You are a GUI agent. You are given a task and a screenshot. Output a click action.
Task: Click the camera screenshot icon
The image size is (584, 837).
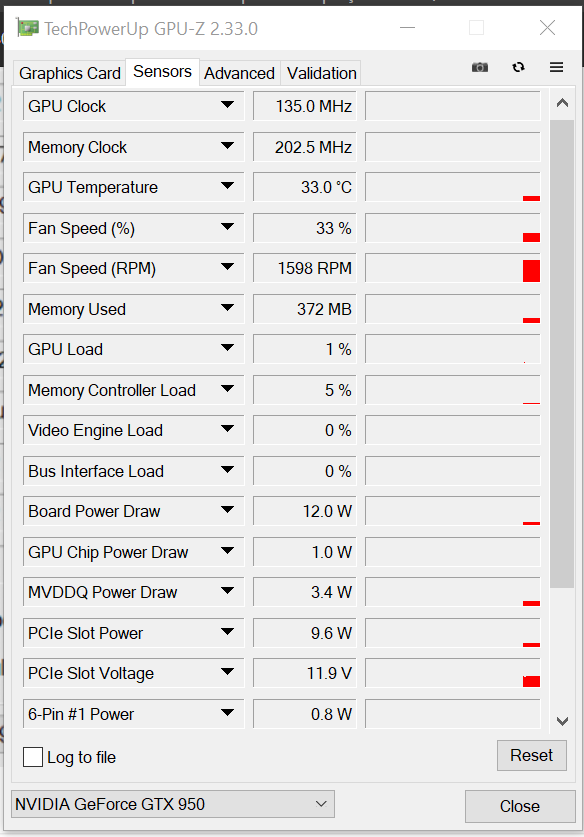480,67
